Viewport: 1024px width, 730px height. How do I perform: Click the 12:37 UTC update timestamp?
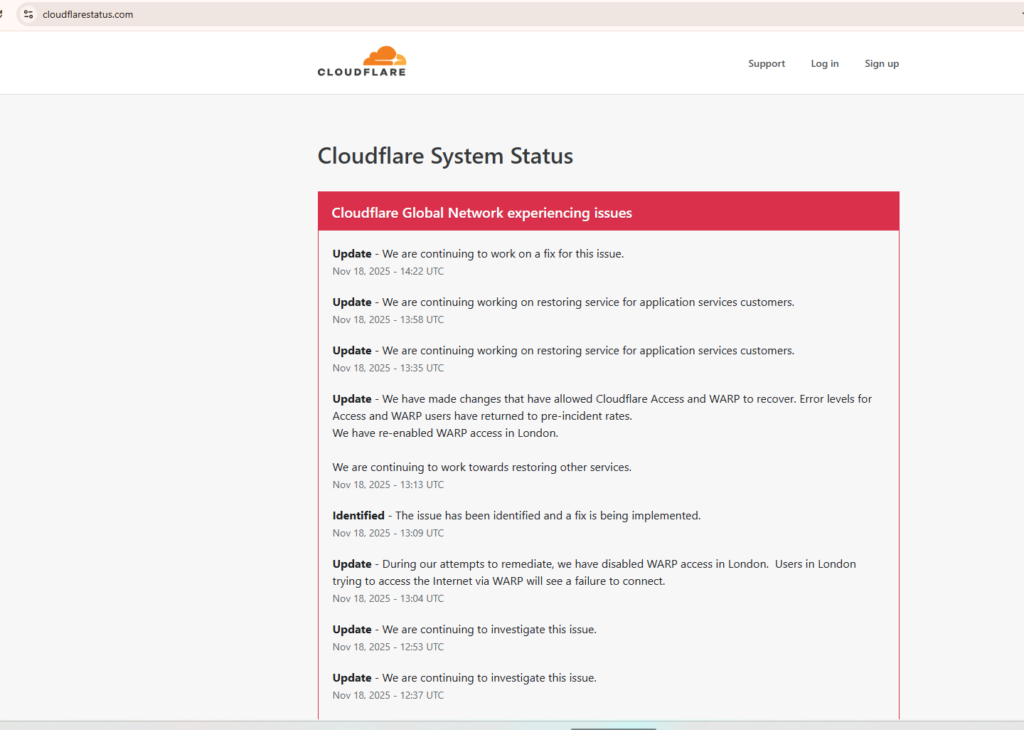tap(388, 695)
